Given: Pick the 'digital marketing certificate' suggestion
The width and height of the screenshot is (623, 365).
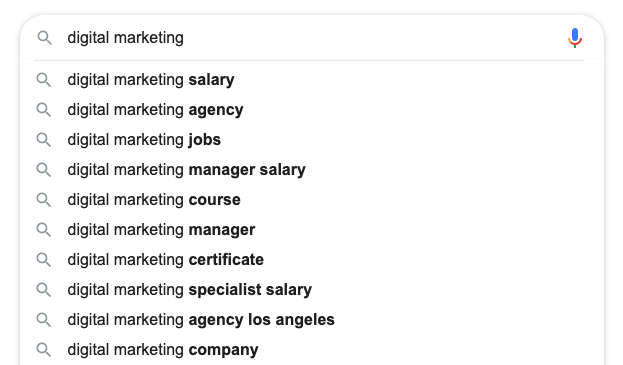Looking at the screenshot, I should coord(312,260).
